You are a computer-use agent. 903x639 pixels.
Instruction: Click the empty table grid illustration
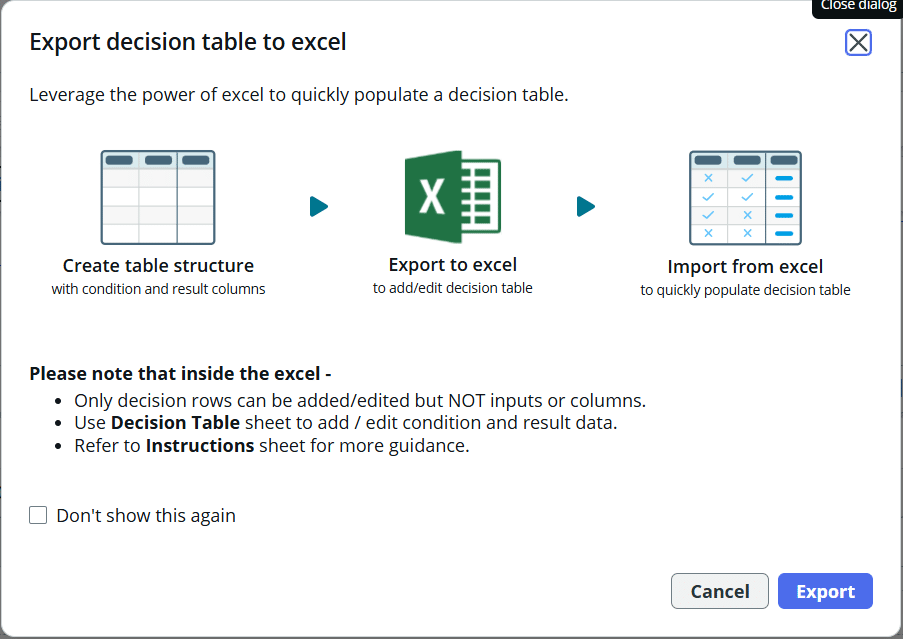(157, 197)
